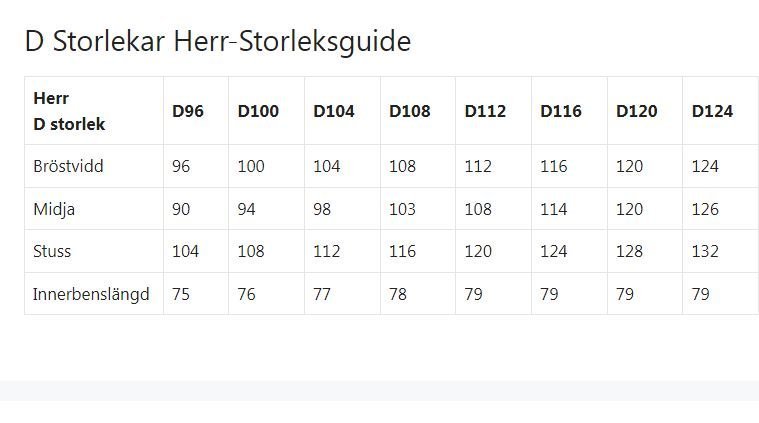The height and width of the screenshot is (423, 759).
Task: Click the D120 column header
Action: coord(637,111)
